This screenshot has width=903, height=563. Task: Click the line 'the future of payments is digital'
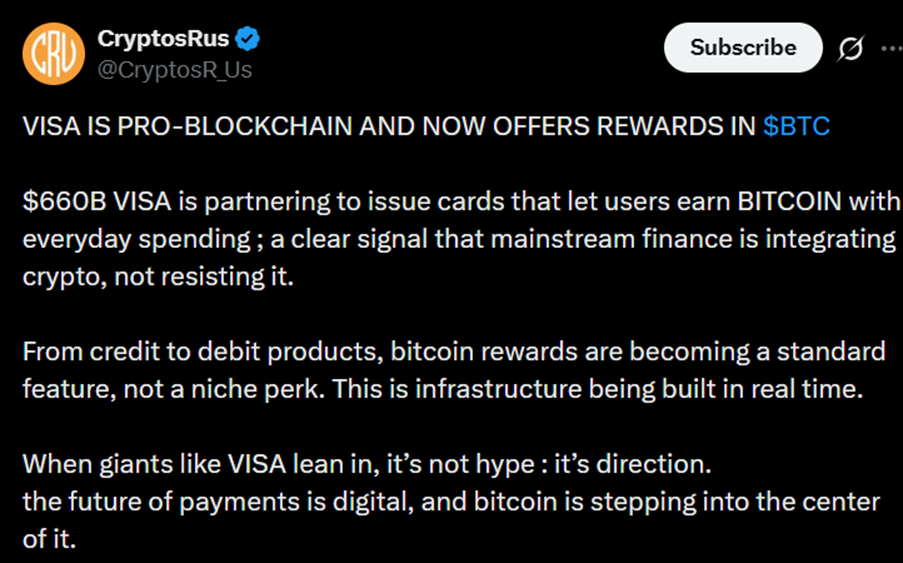point(451,501)
